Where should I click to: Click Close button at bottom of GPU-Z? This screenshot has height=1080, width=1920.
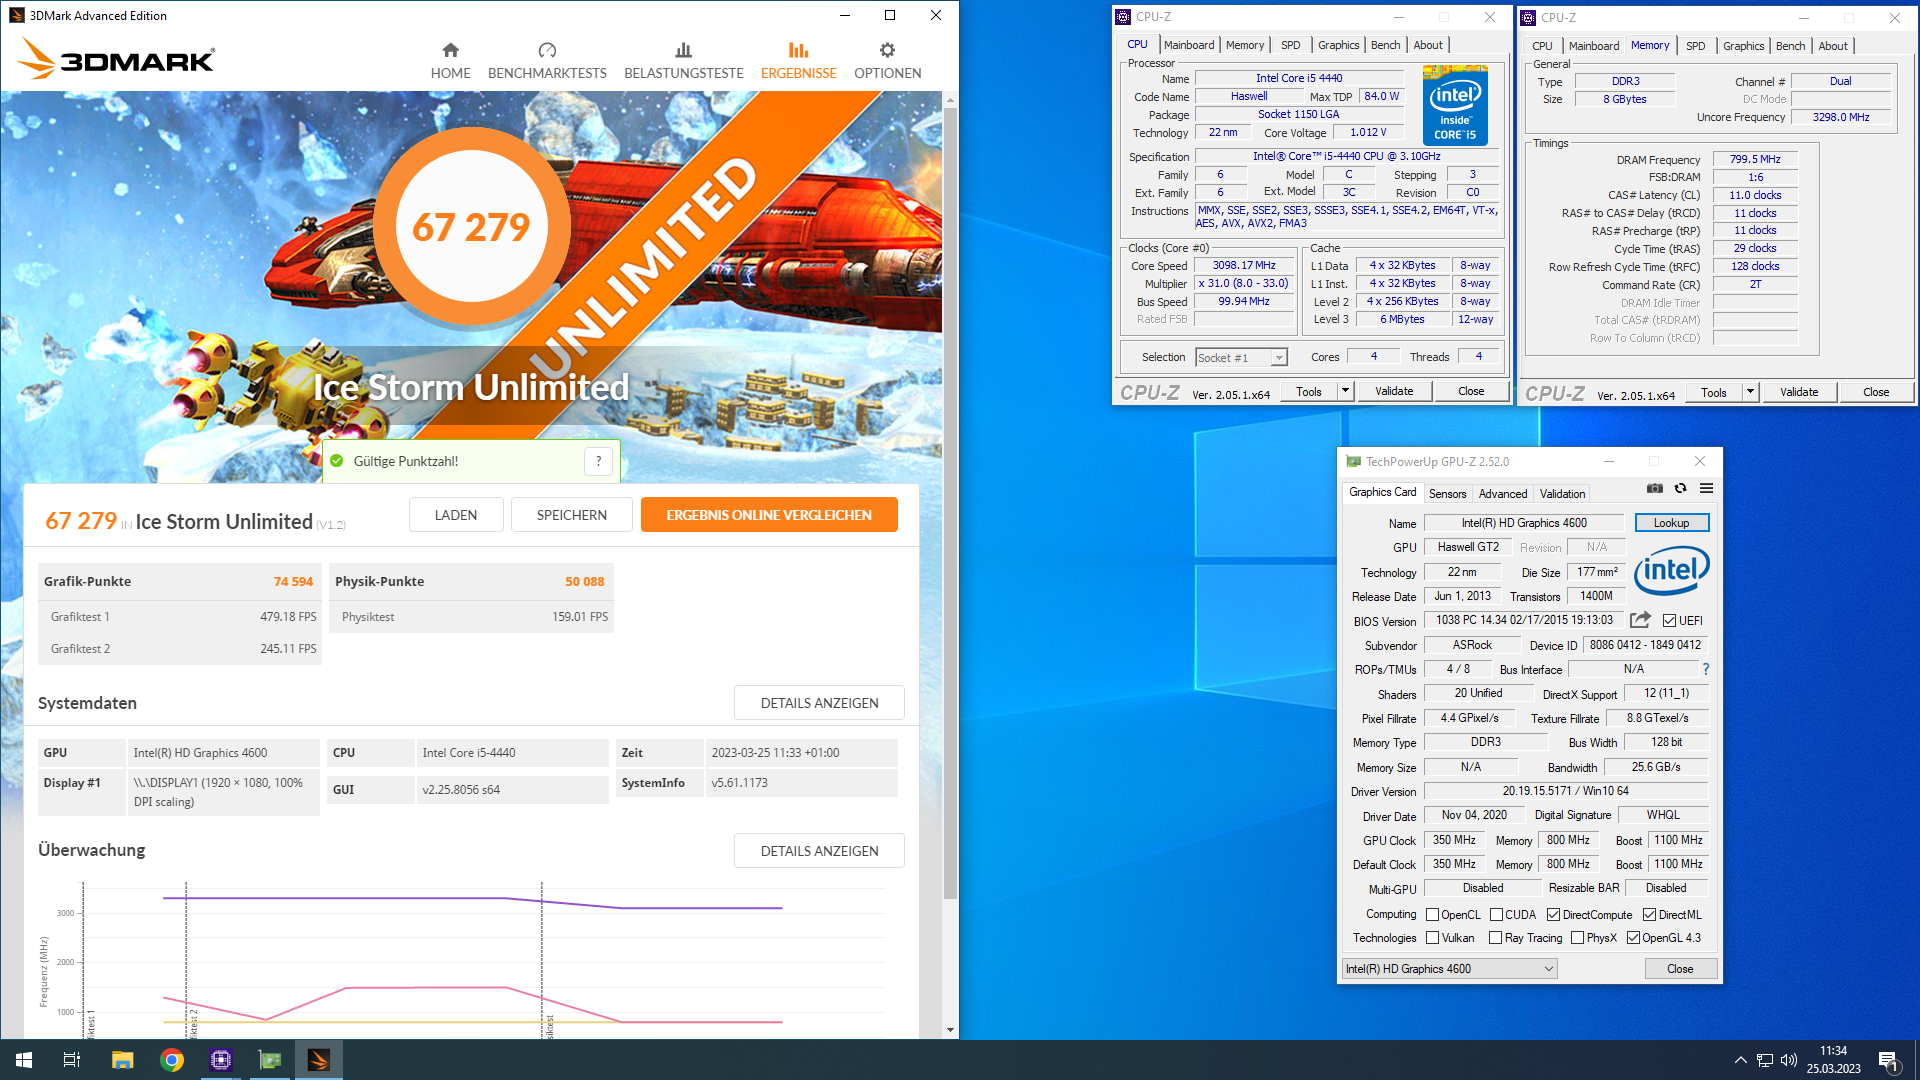pyautogui.click(x=1680, y=969)
